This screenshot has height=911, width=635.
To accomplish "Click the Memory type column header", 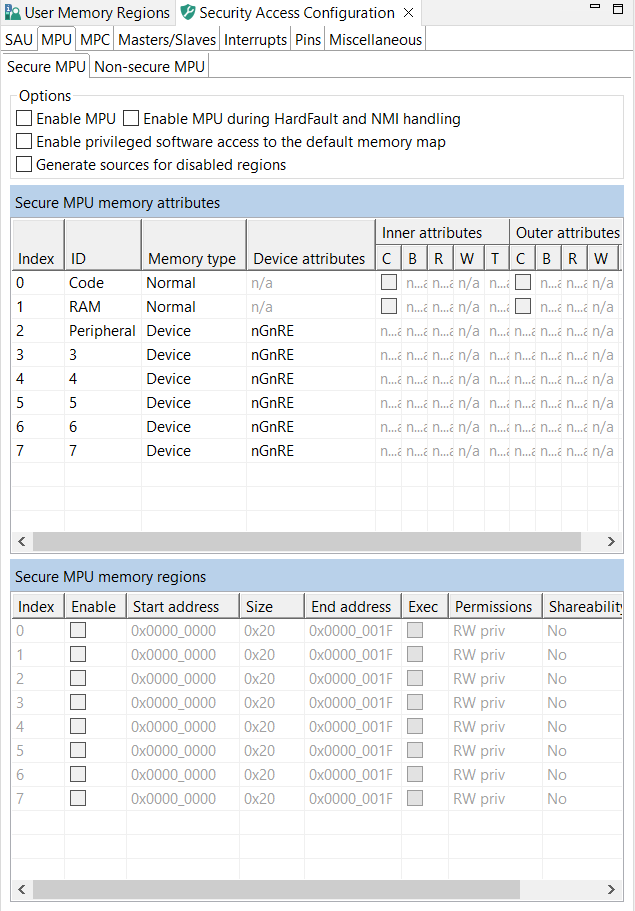I will point(193,245).
